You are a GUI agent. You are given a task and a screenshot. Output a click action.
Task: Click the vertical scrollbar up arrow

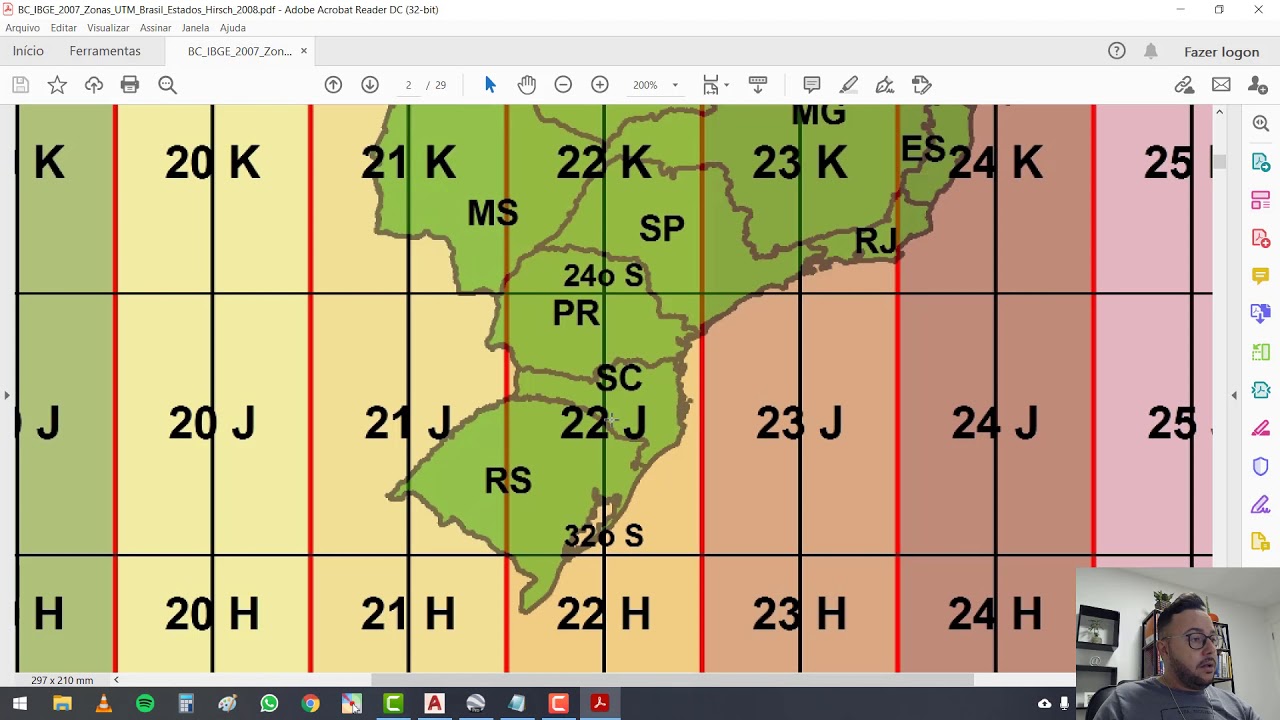1219,112
